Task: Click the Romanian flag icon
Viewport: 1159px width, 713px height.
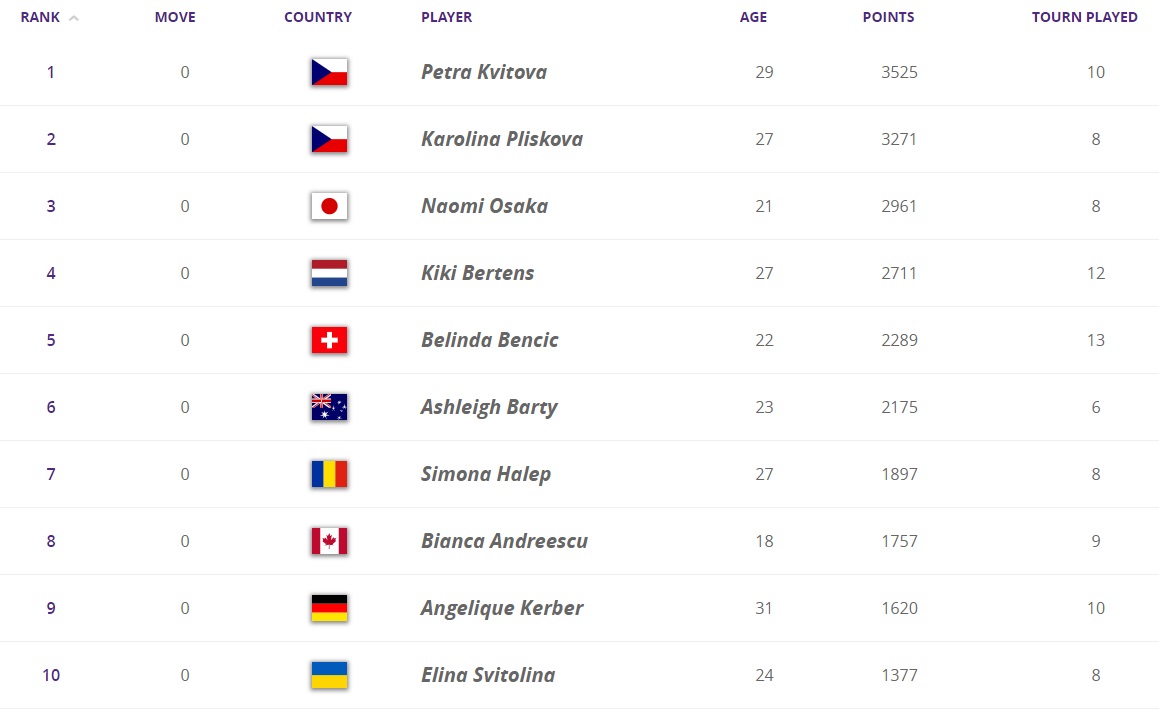Action: coord(329,474)
